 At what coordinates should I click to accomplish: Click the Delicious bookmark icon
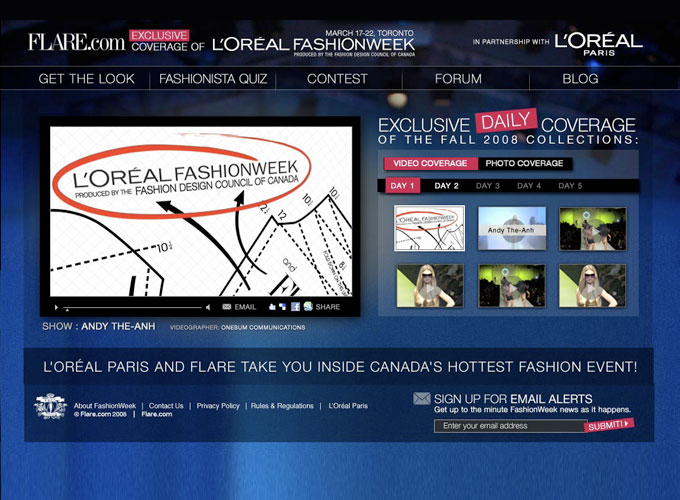click(283, 307)
